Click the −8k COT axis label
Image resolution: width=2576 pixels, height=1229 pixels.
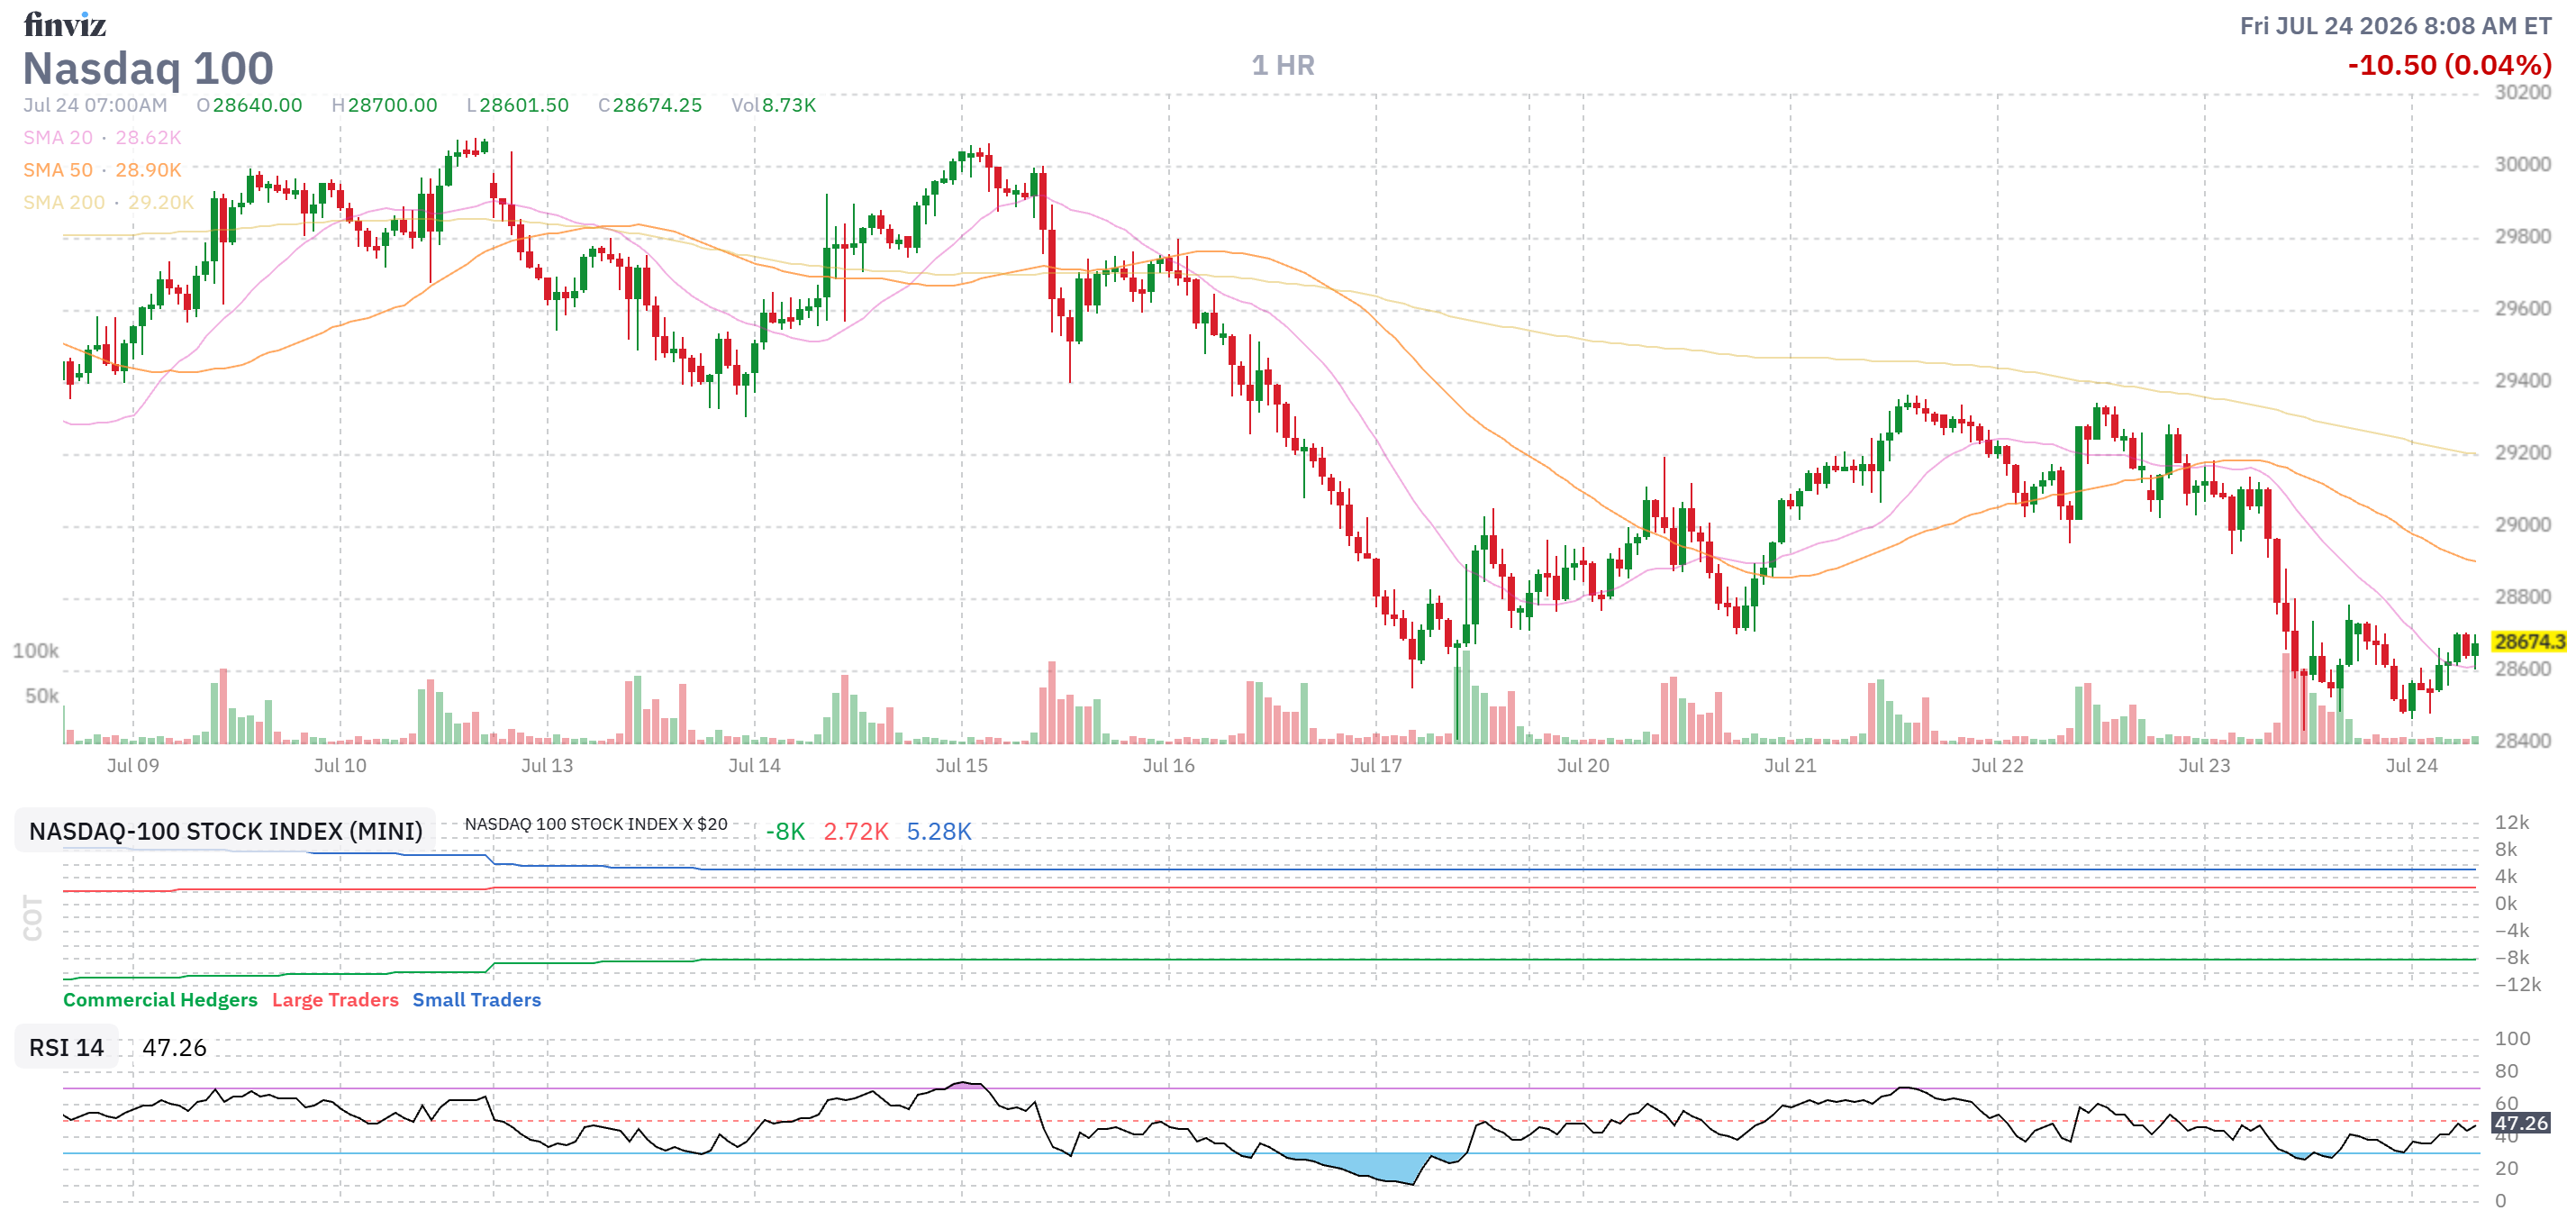coord(2512,957)
